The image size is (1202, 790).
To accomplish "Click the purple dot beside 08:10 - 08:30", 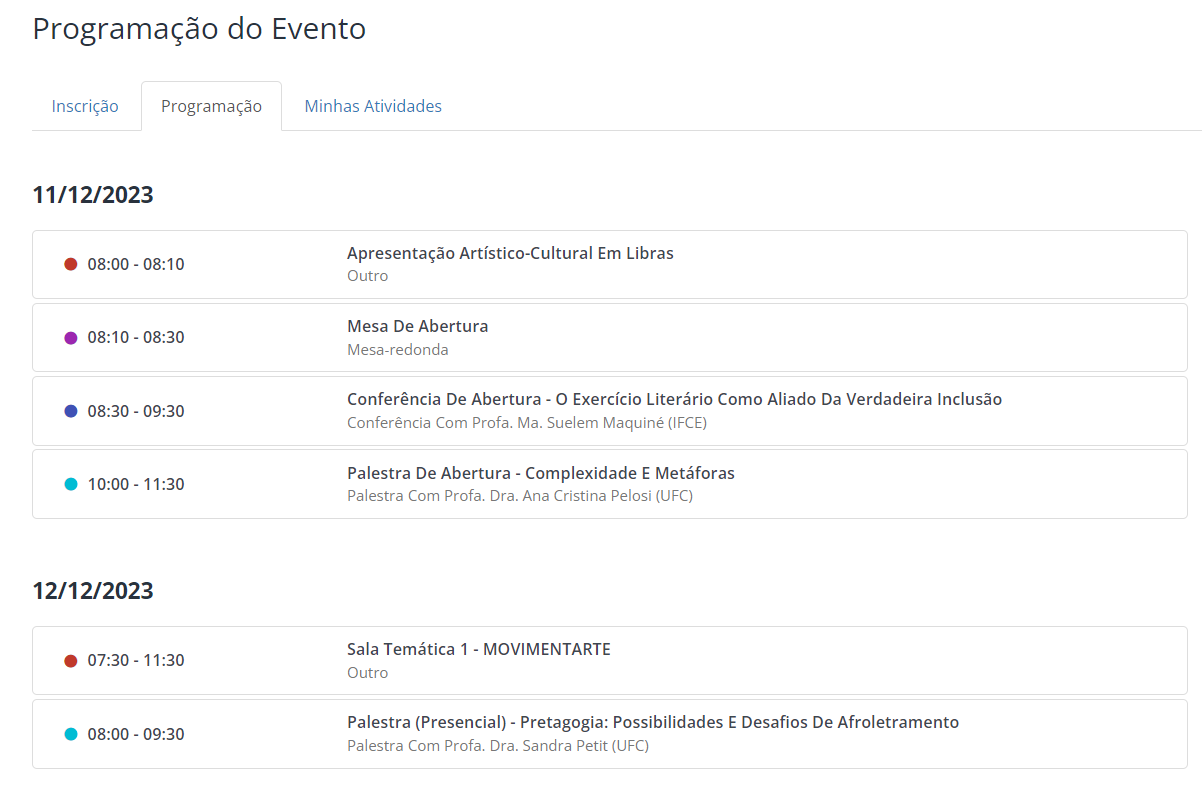I will click(71, 338).
